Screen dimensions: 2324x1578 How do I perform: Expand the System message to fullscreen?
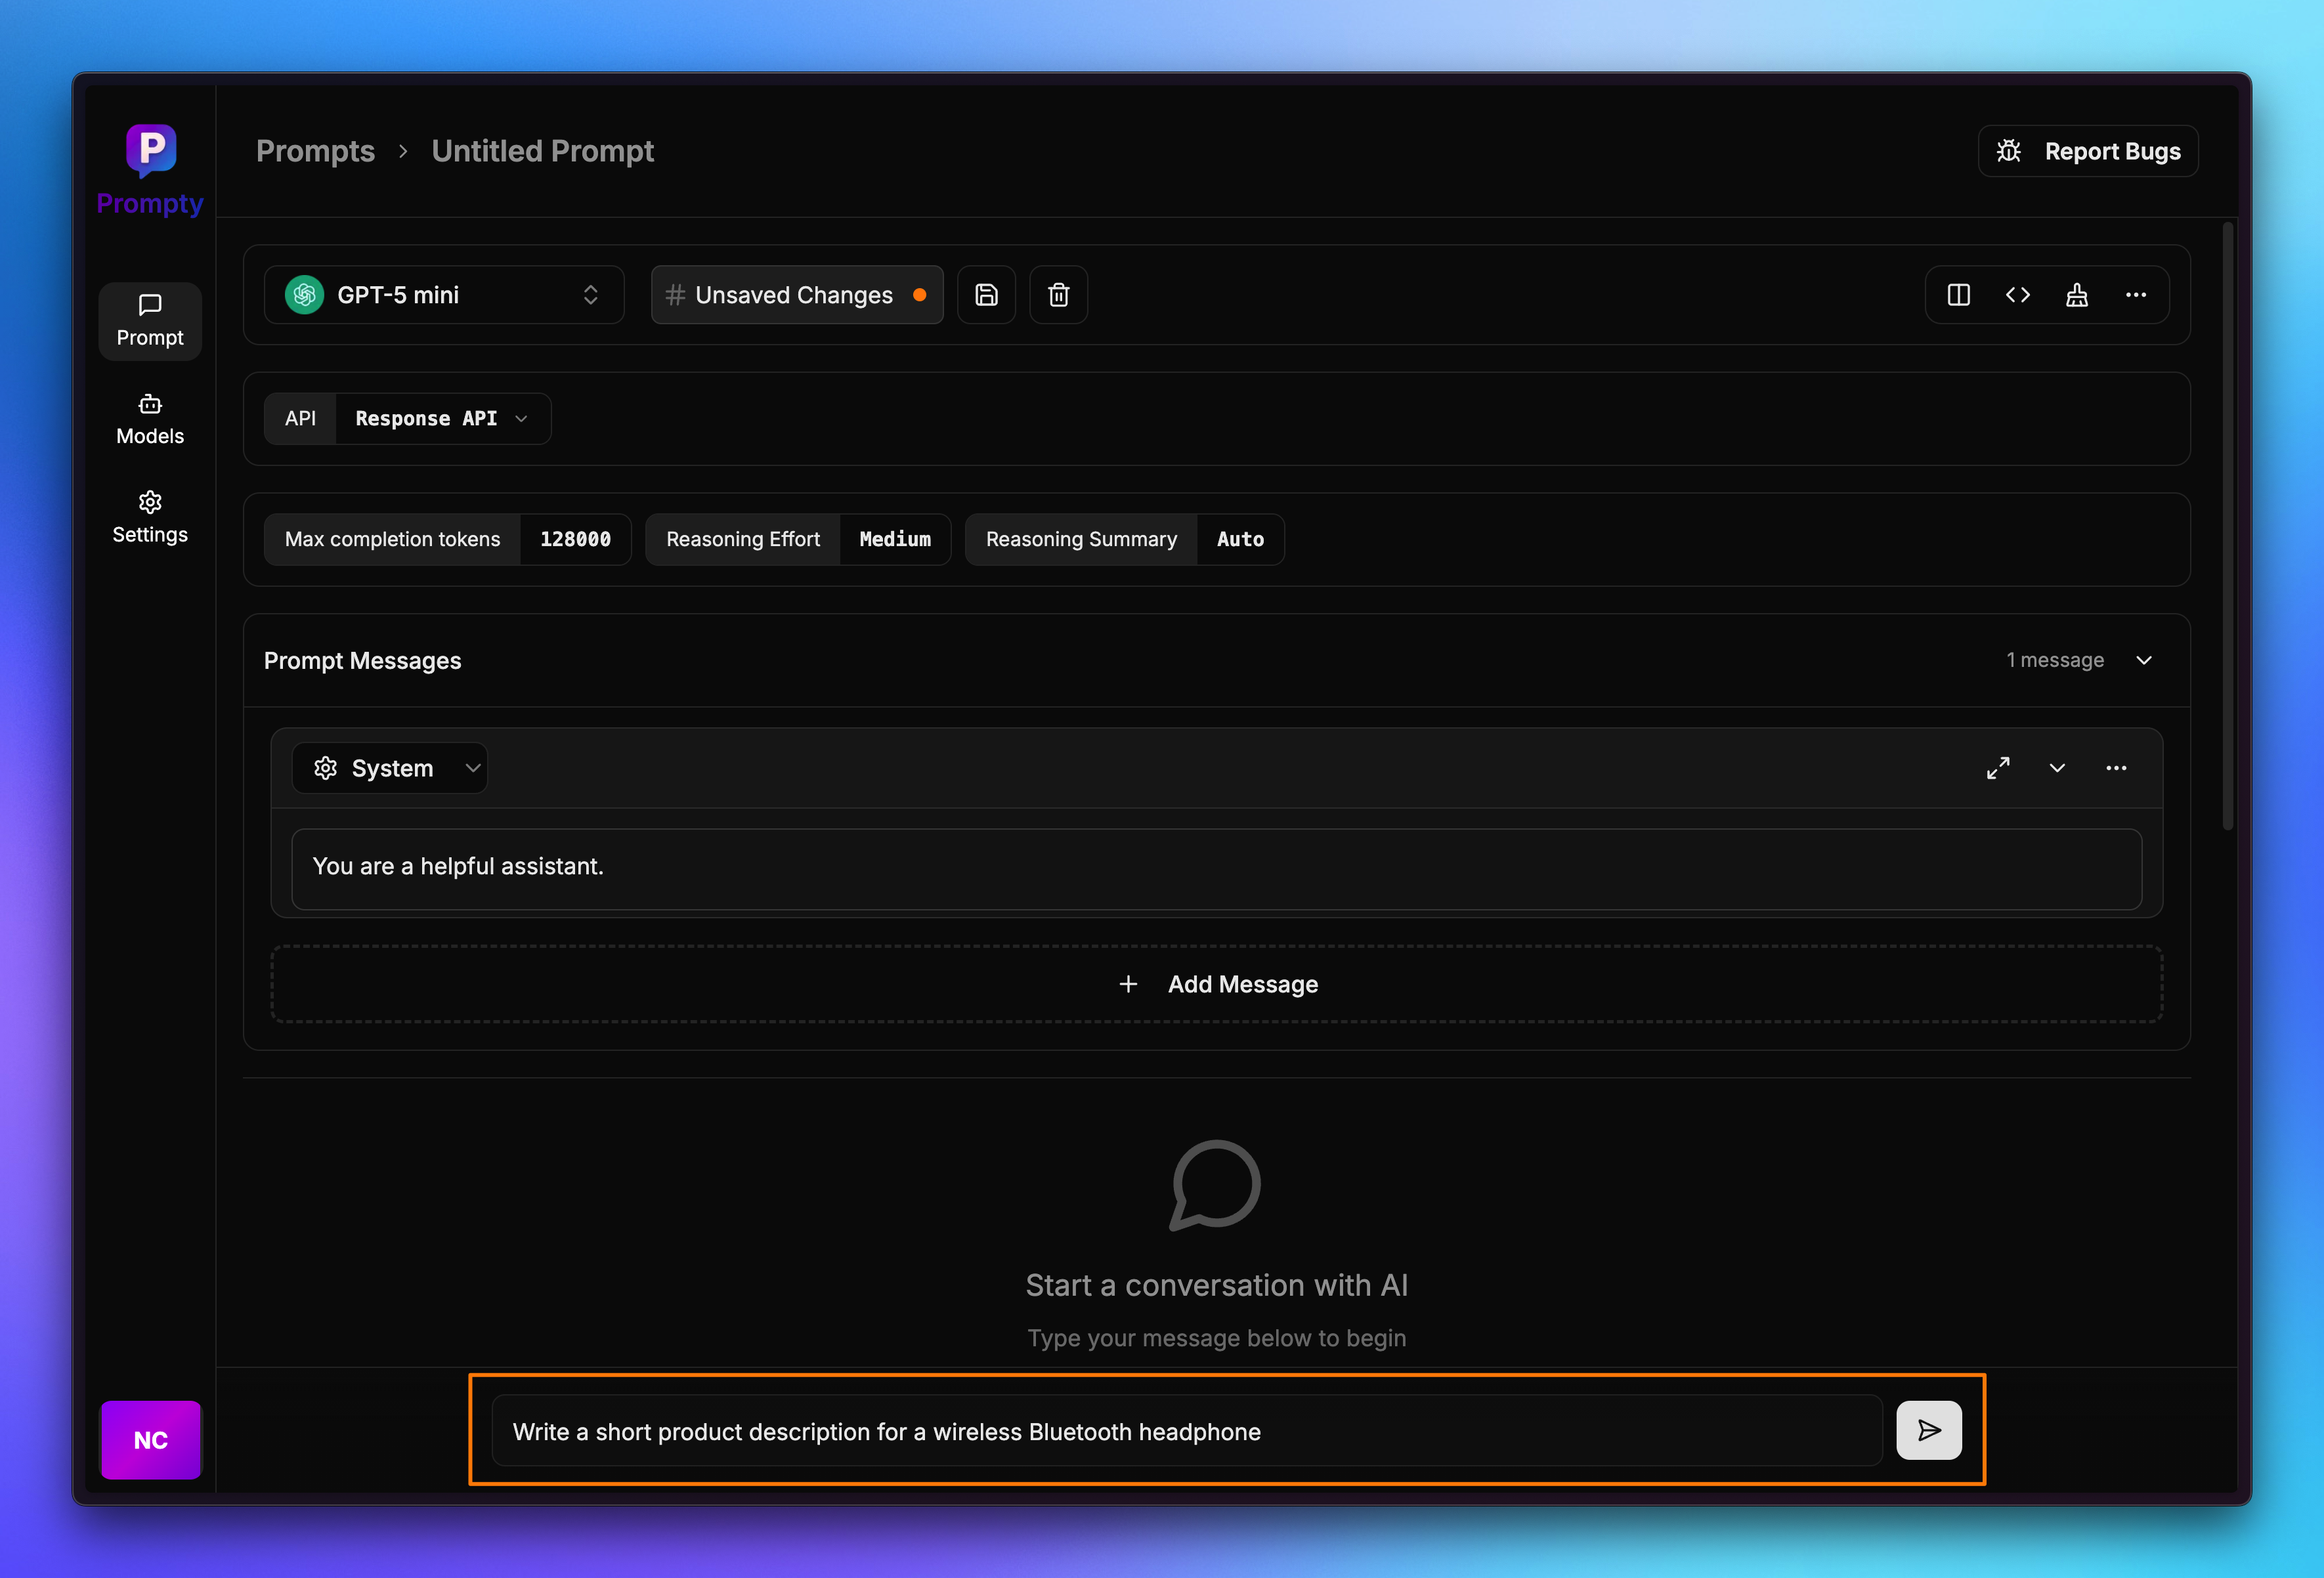[x=1998, y=768]
